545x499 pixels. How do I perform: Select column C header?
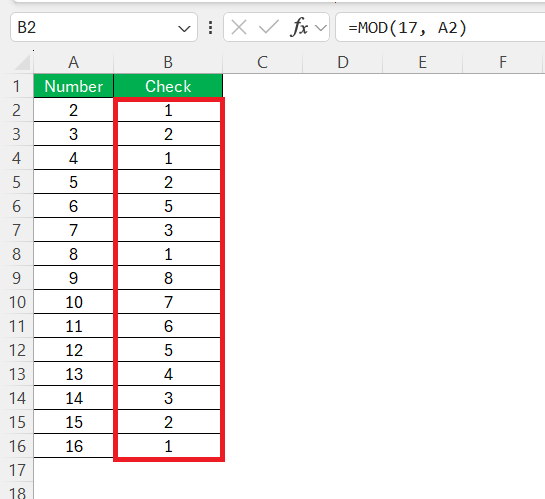[262, 63]
